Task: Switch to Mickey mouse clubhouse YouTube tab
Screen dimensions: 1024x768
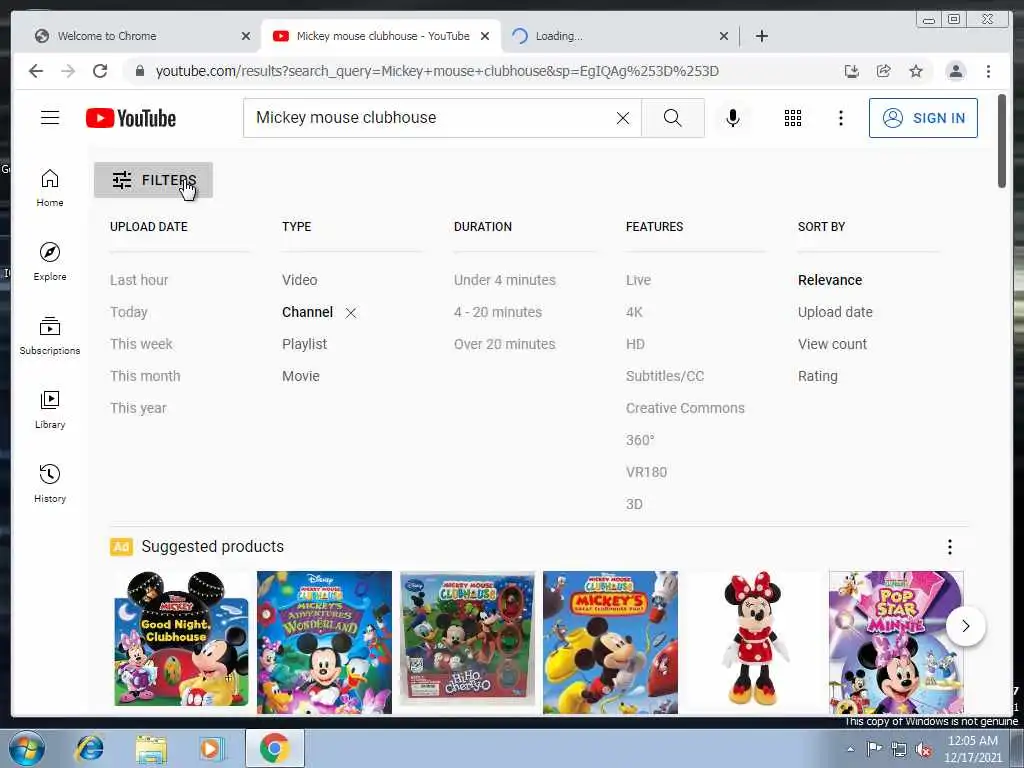Action: point(381,36)
